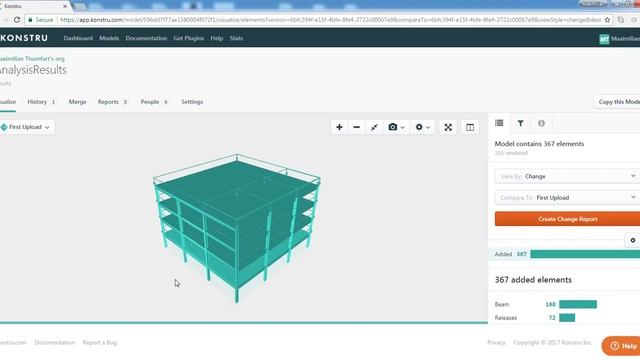The height and width of the screenshot is (360, 640).
Task: Zoom out with the minus icon
Action: click(356, 127)
